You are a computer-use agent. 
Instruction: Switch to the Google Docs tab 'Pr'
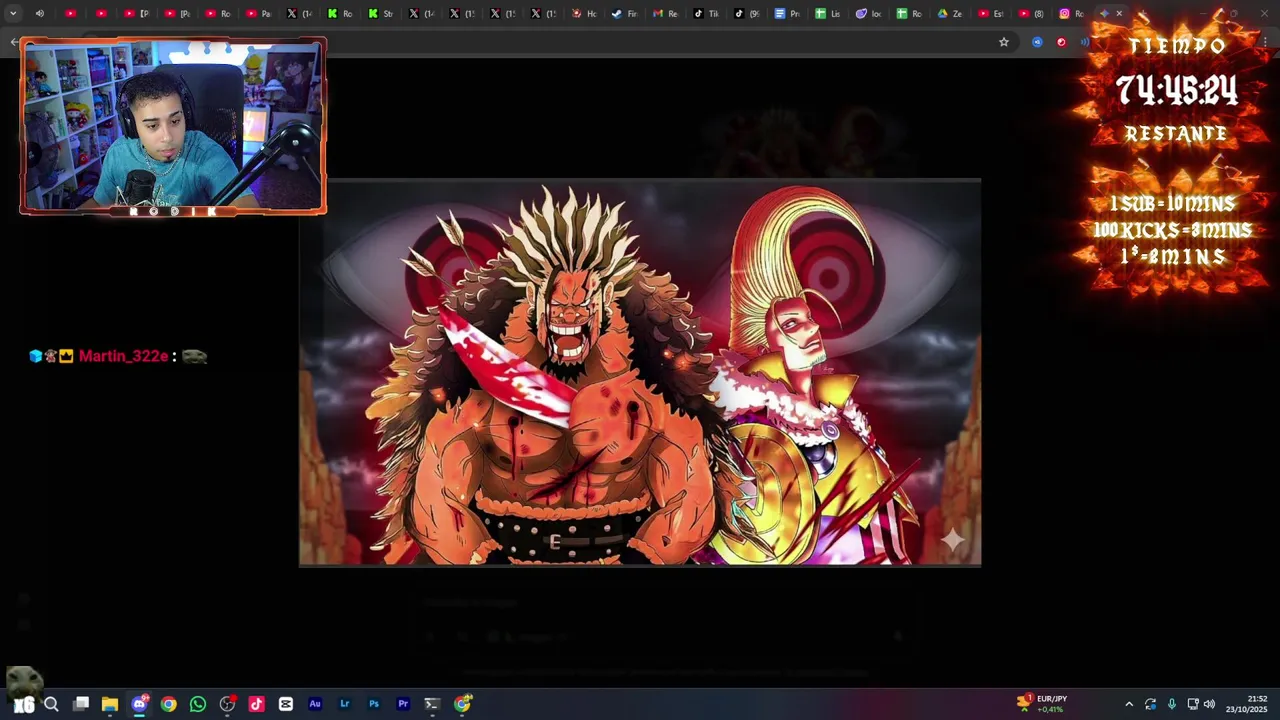pos(787,14)
